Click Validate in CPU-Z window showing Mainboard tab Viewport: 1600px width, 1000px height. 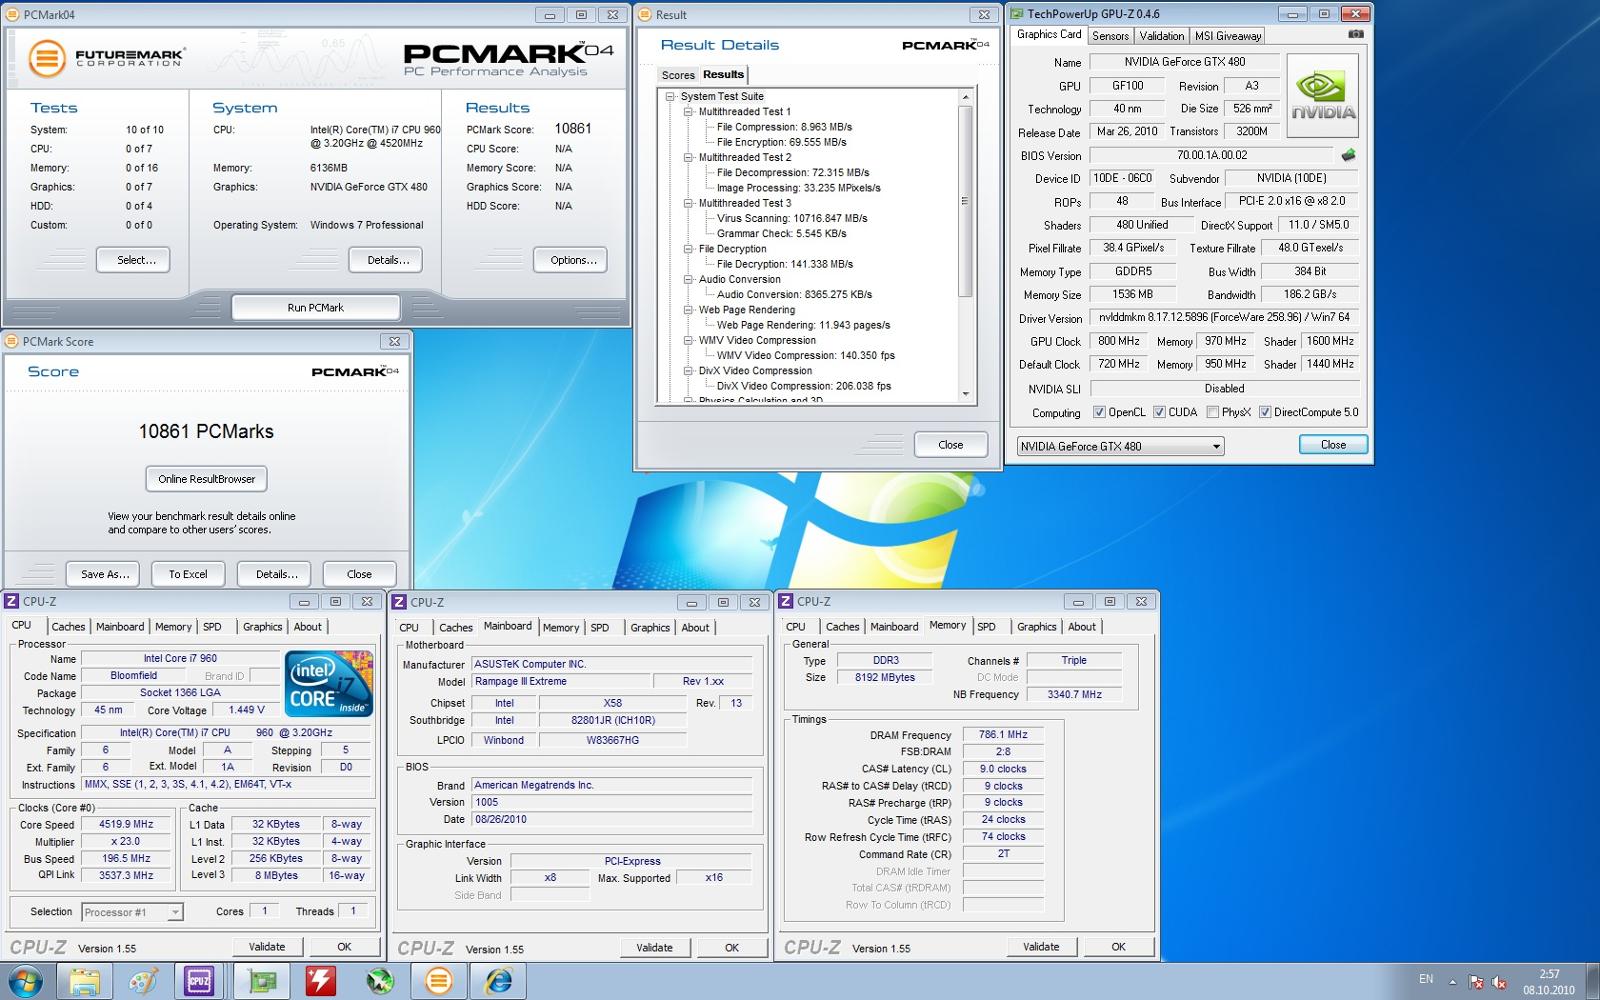pyautogui.click(x=654, y=947)
